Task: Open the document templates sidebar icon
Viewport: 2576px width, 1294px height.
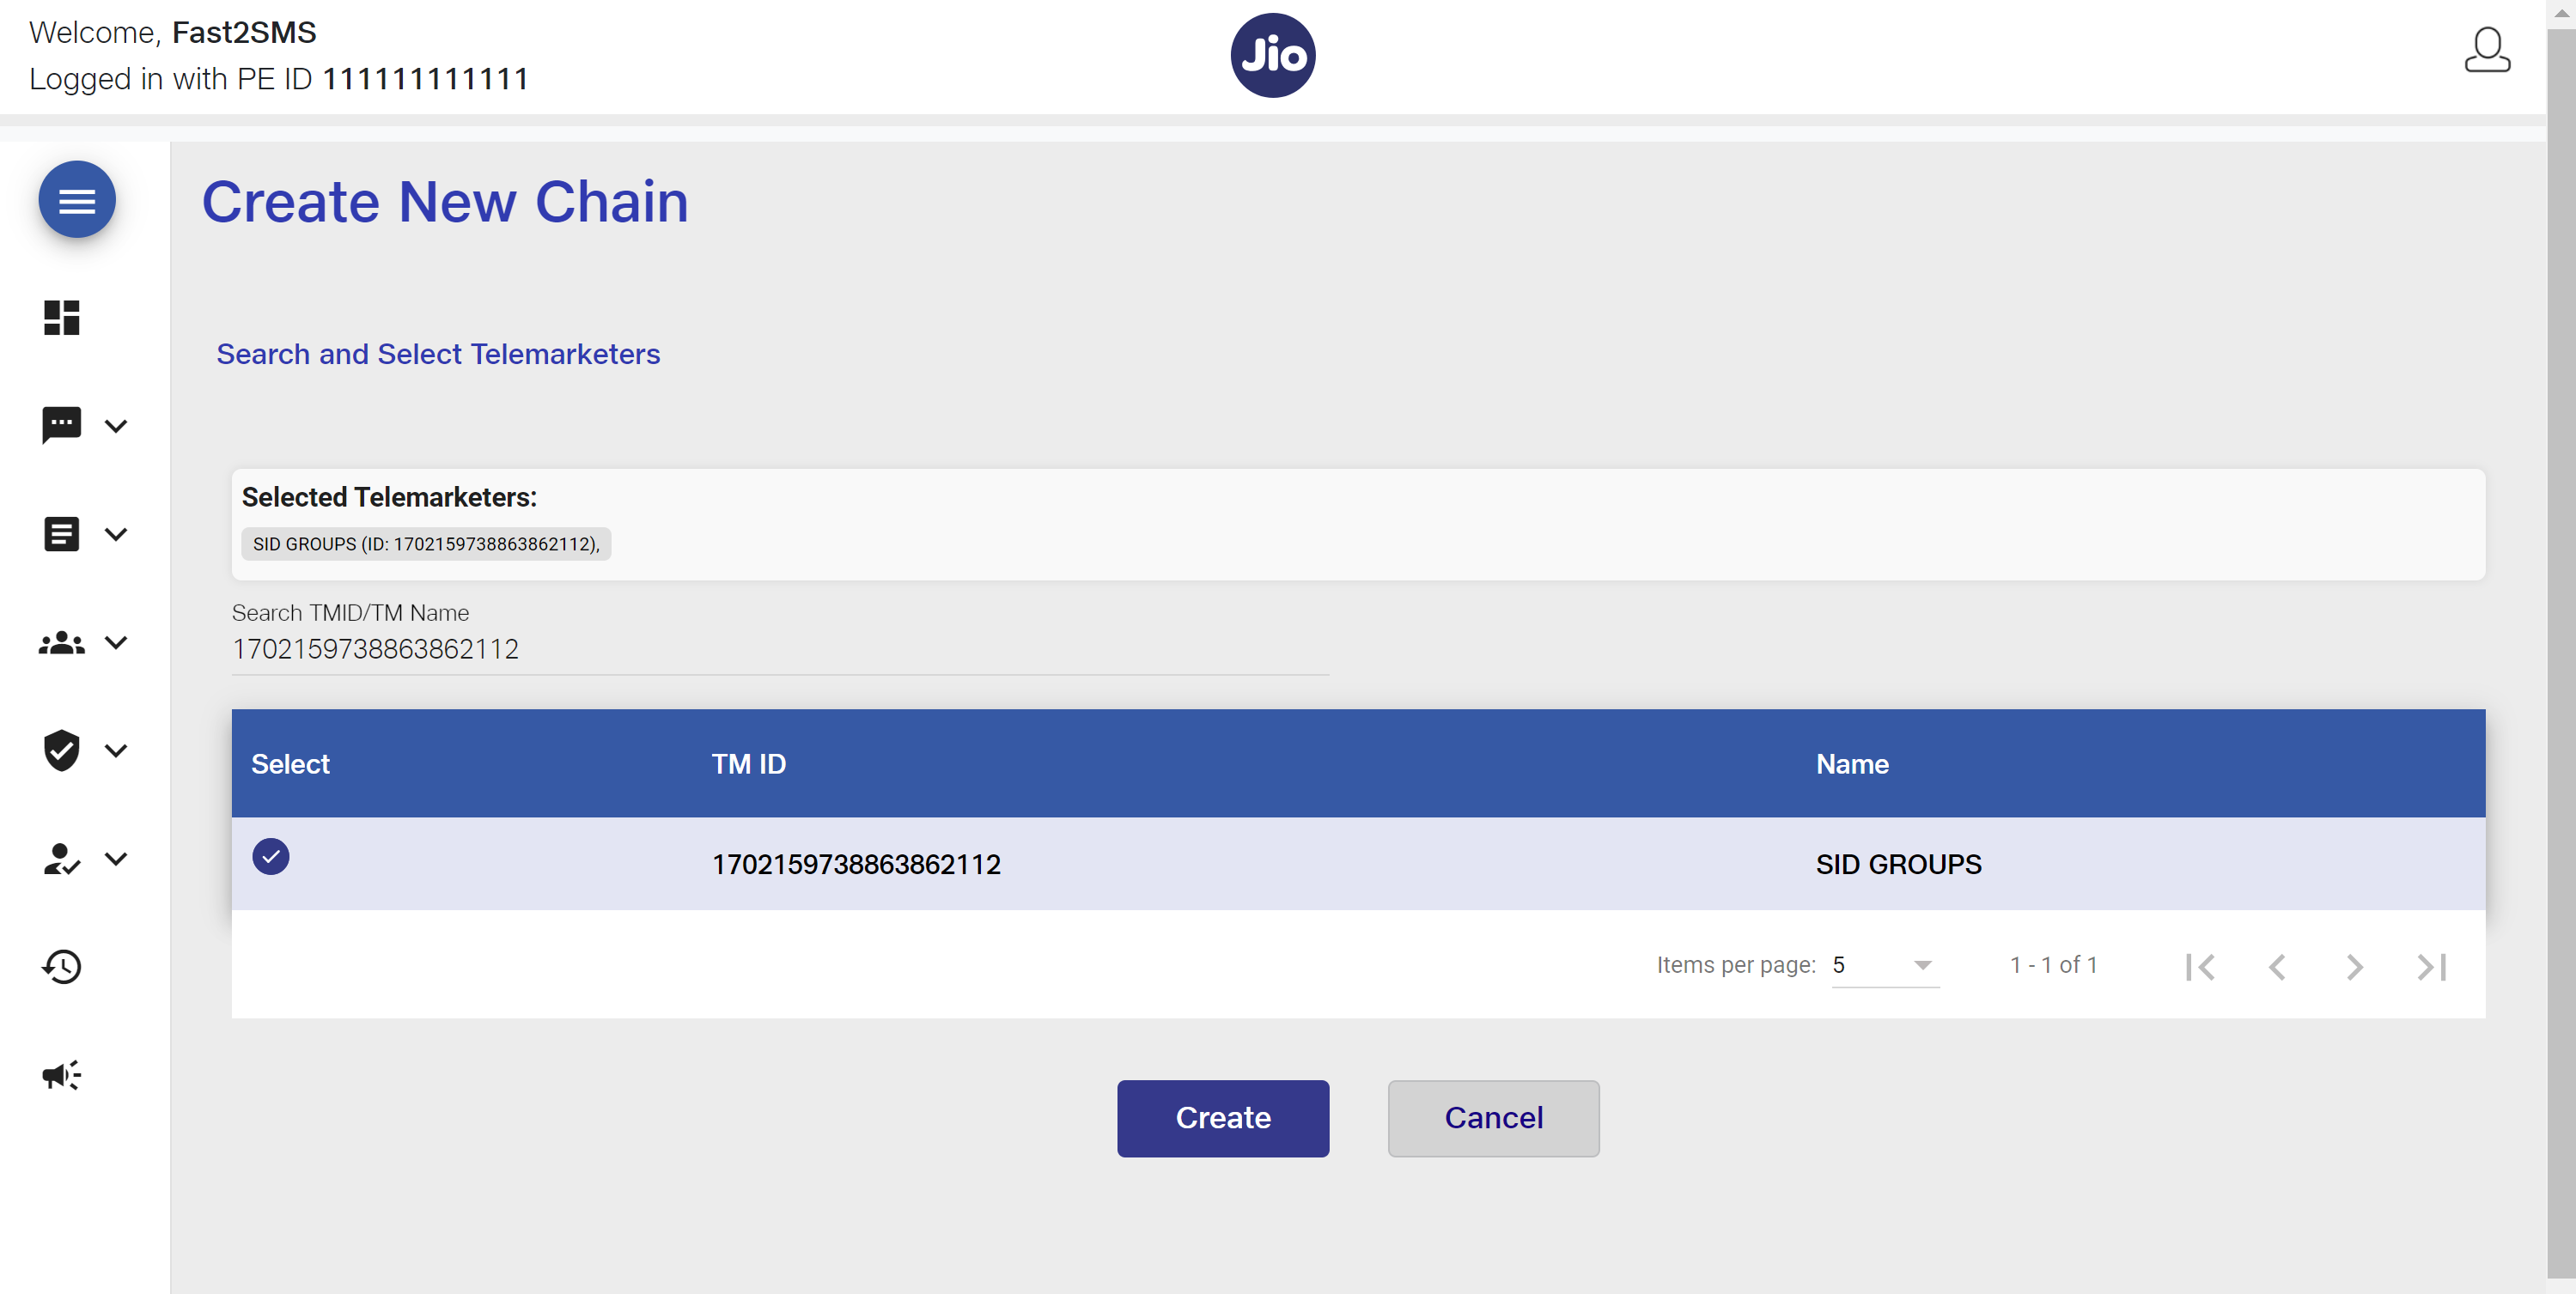Action: (61, 534)
